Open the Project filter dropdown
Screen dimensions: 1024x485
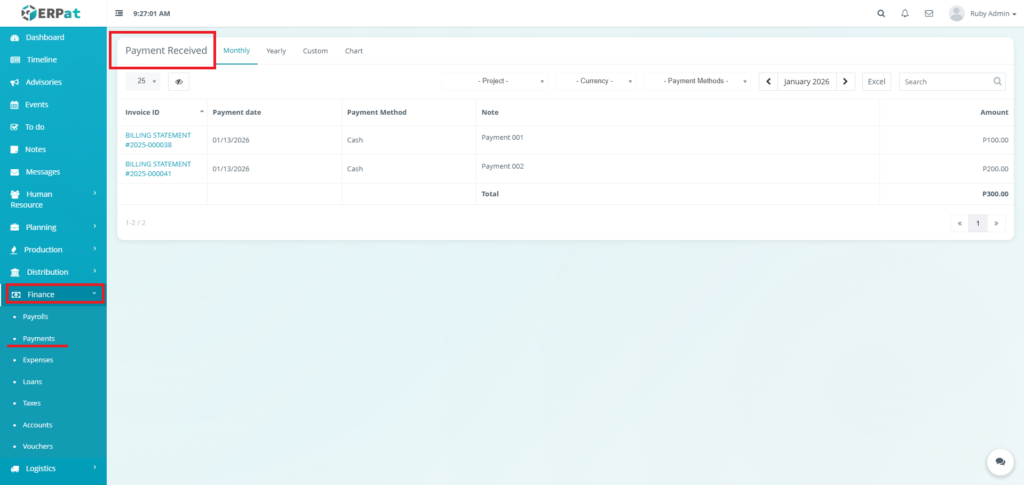pos(495,81)
